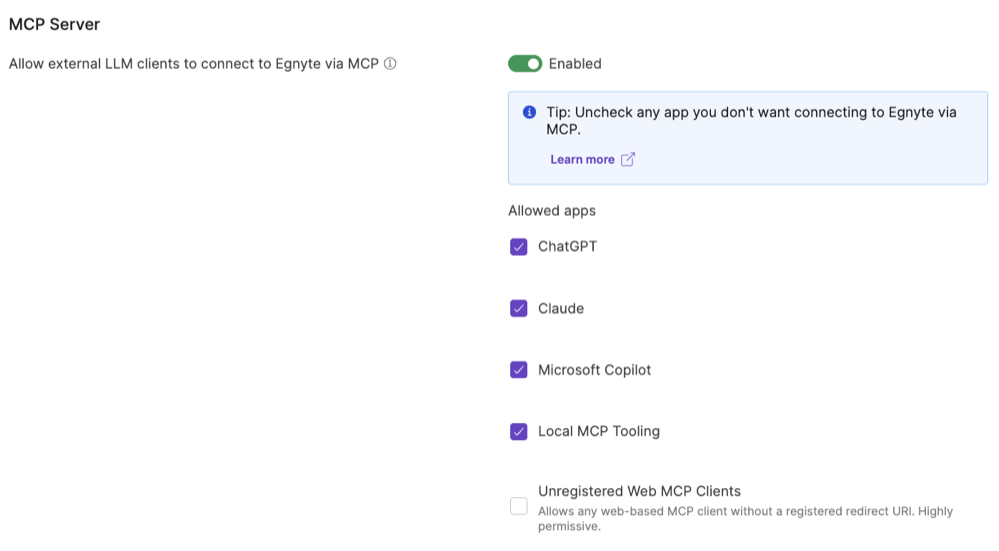
Task: Click the Microsoft Copilot label text
Action: [594, 371]
